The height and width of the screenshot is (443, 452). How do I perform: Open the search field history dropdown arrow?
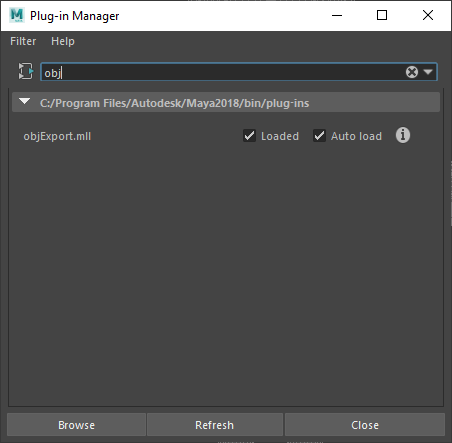tap(428, 72)
